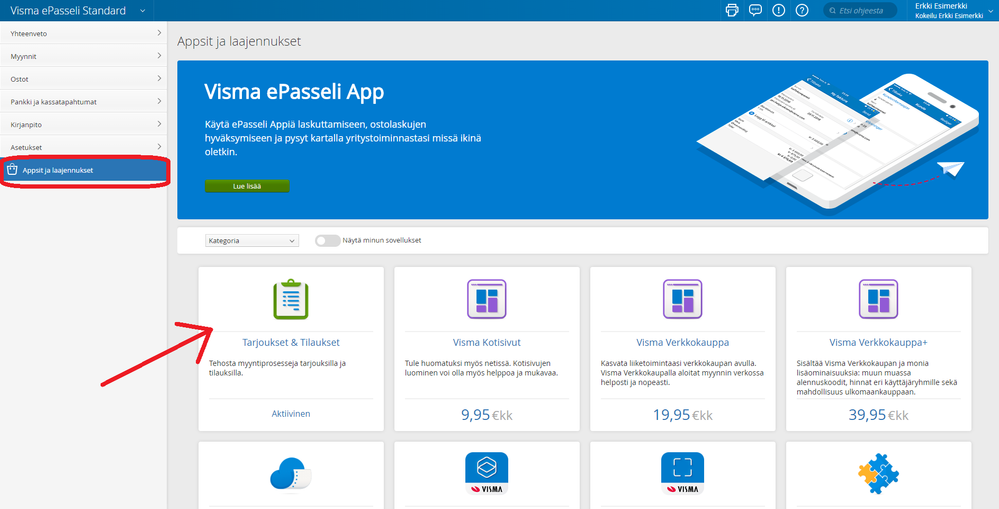This screenshot has width=999, height=509.
Task: Click the 9,95 €kk price
Action: [487, 415]
